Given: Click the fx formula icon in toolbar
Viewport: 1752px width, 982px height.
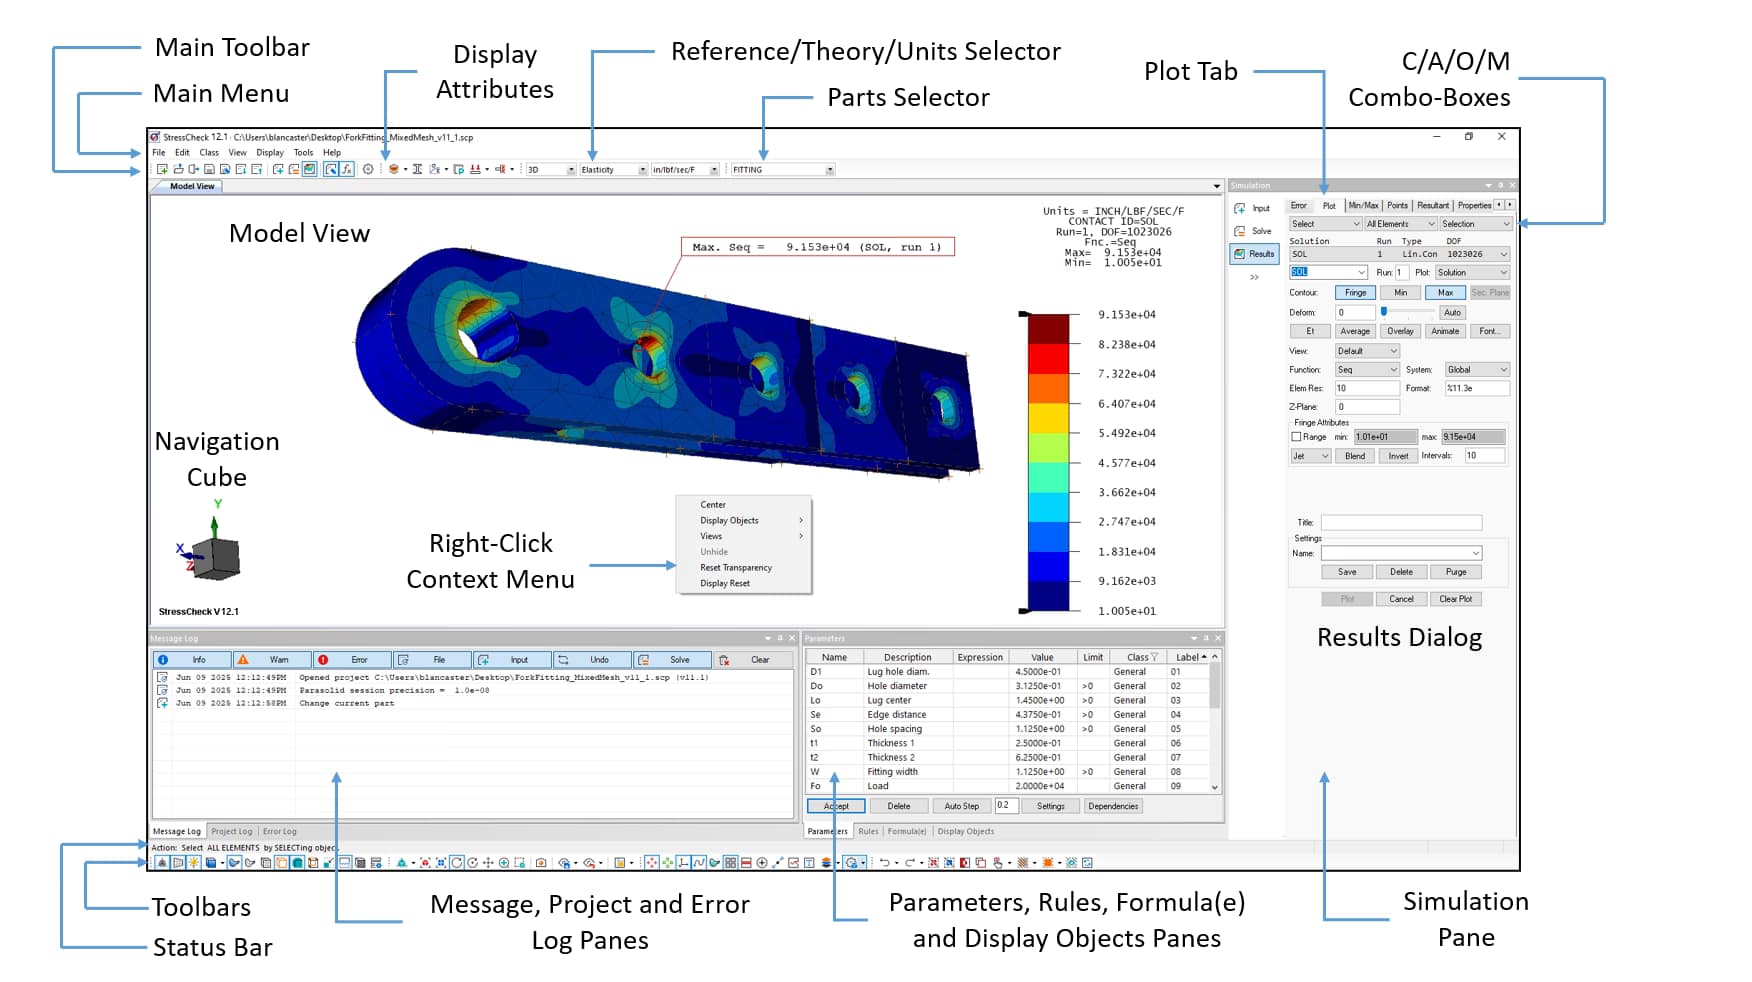Looking at the screenshot, I should pos(346,170).
